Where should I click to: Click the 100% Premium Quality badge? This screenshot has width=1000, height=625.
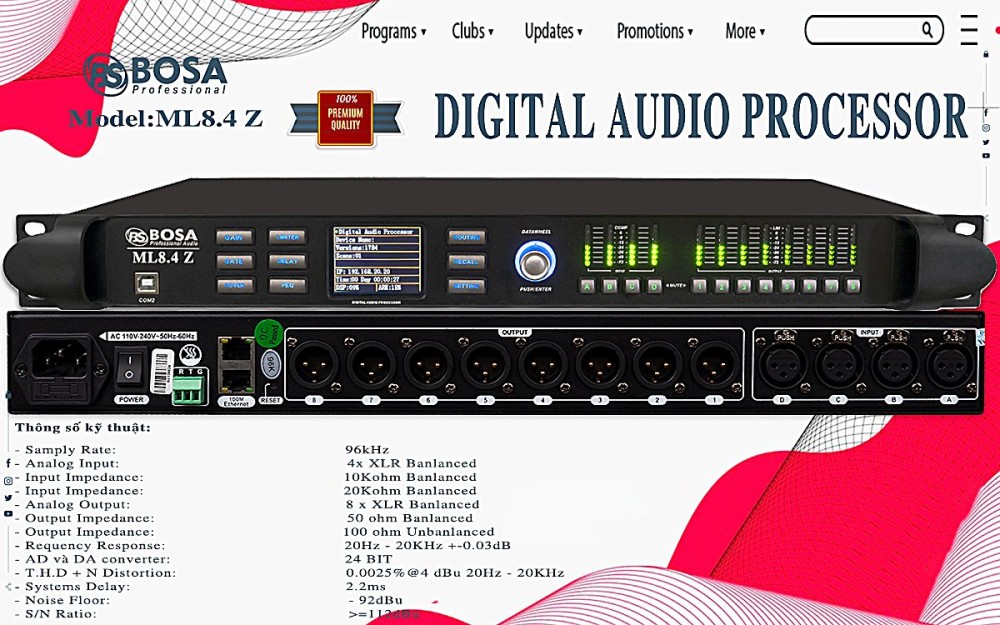[x=346, y=118]
